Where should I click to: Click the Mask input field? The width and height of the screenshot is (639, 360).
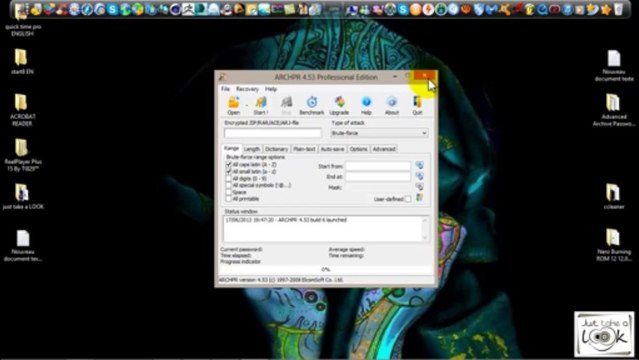tap(378, 188)
